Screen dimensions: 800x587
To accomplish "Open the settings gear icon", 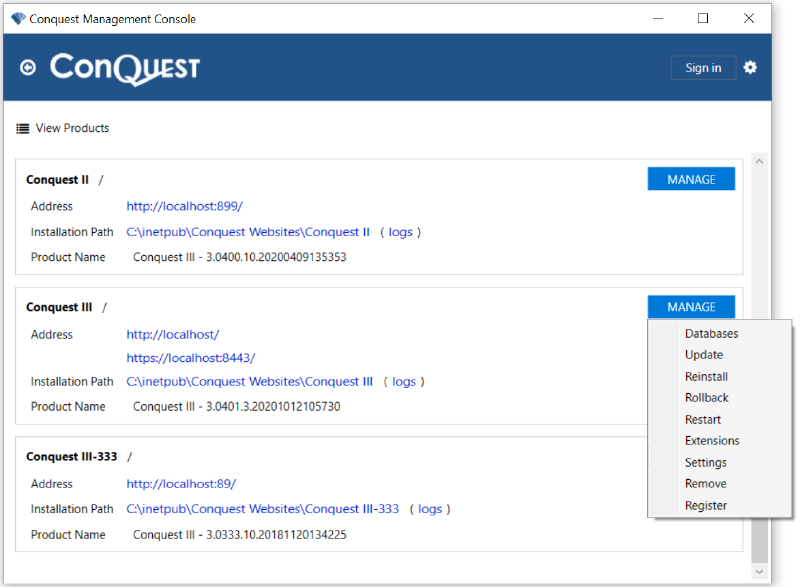I will 749,67.
